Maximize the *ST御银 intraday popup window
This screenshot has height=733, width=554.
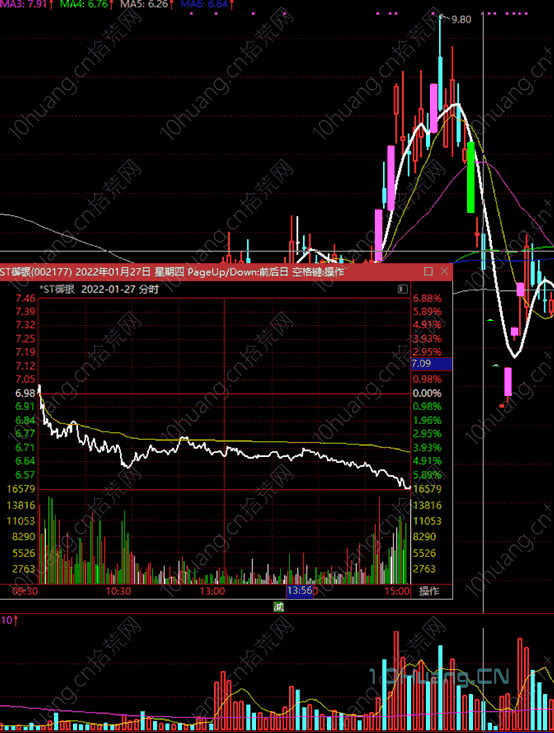[x=428, y=271]
